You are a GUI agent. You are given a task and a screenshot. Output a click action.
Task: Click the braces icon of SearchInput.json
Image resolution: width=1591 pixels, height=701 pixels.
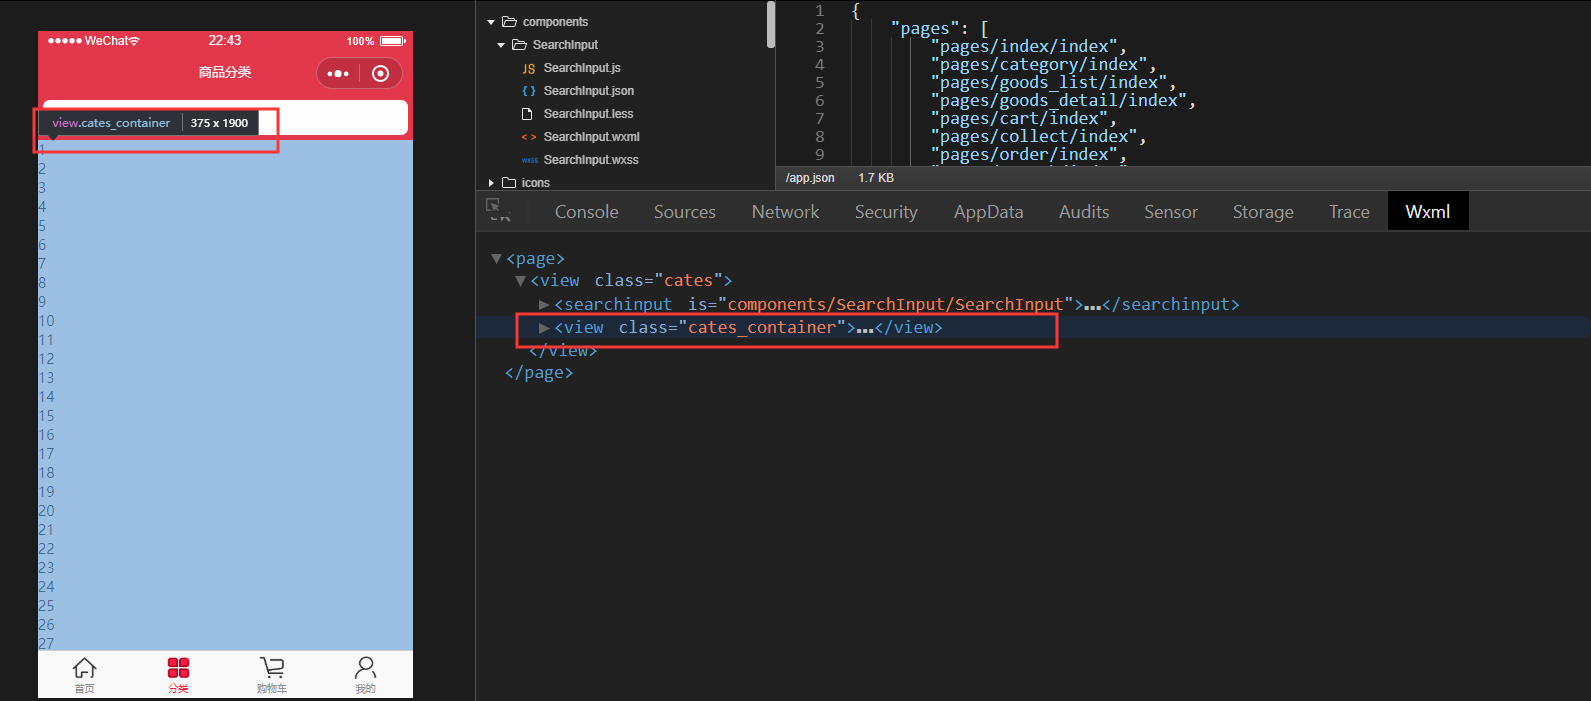tap(529, 91)
